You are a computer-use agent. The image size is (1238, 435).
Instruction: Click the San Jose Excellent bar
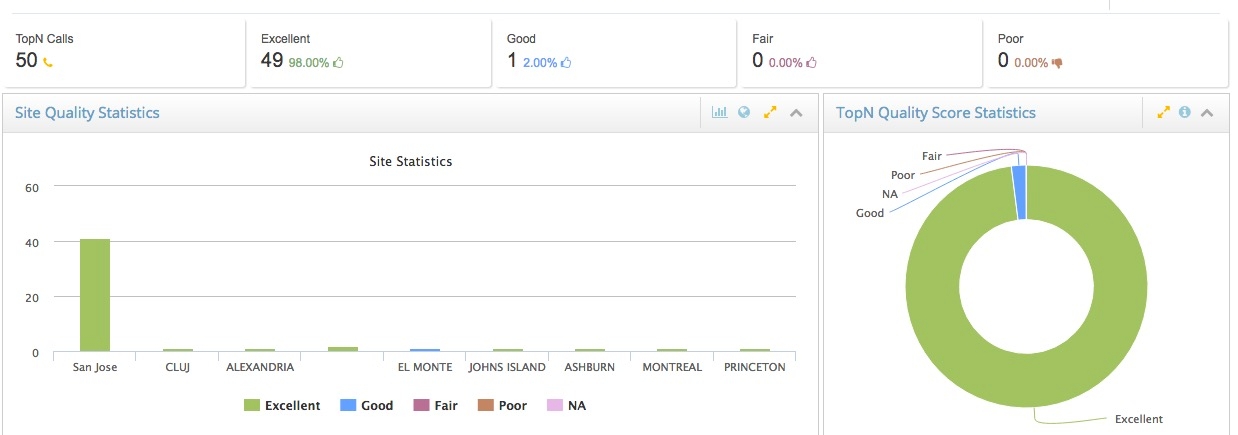tap(95, 296)
